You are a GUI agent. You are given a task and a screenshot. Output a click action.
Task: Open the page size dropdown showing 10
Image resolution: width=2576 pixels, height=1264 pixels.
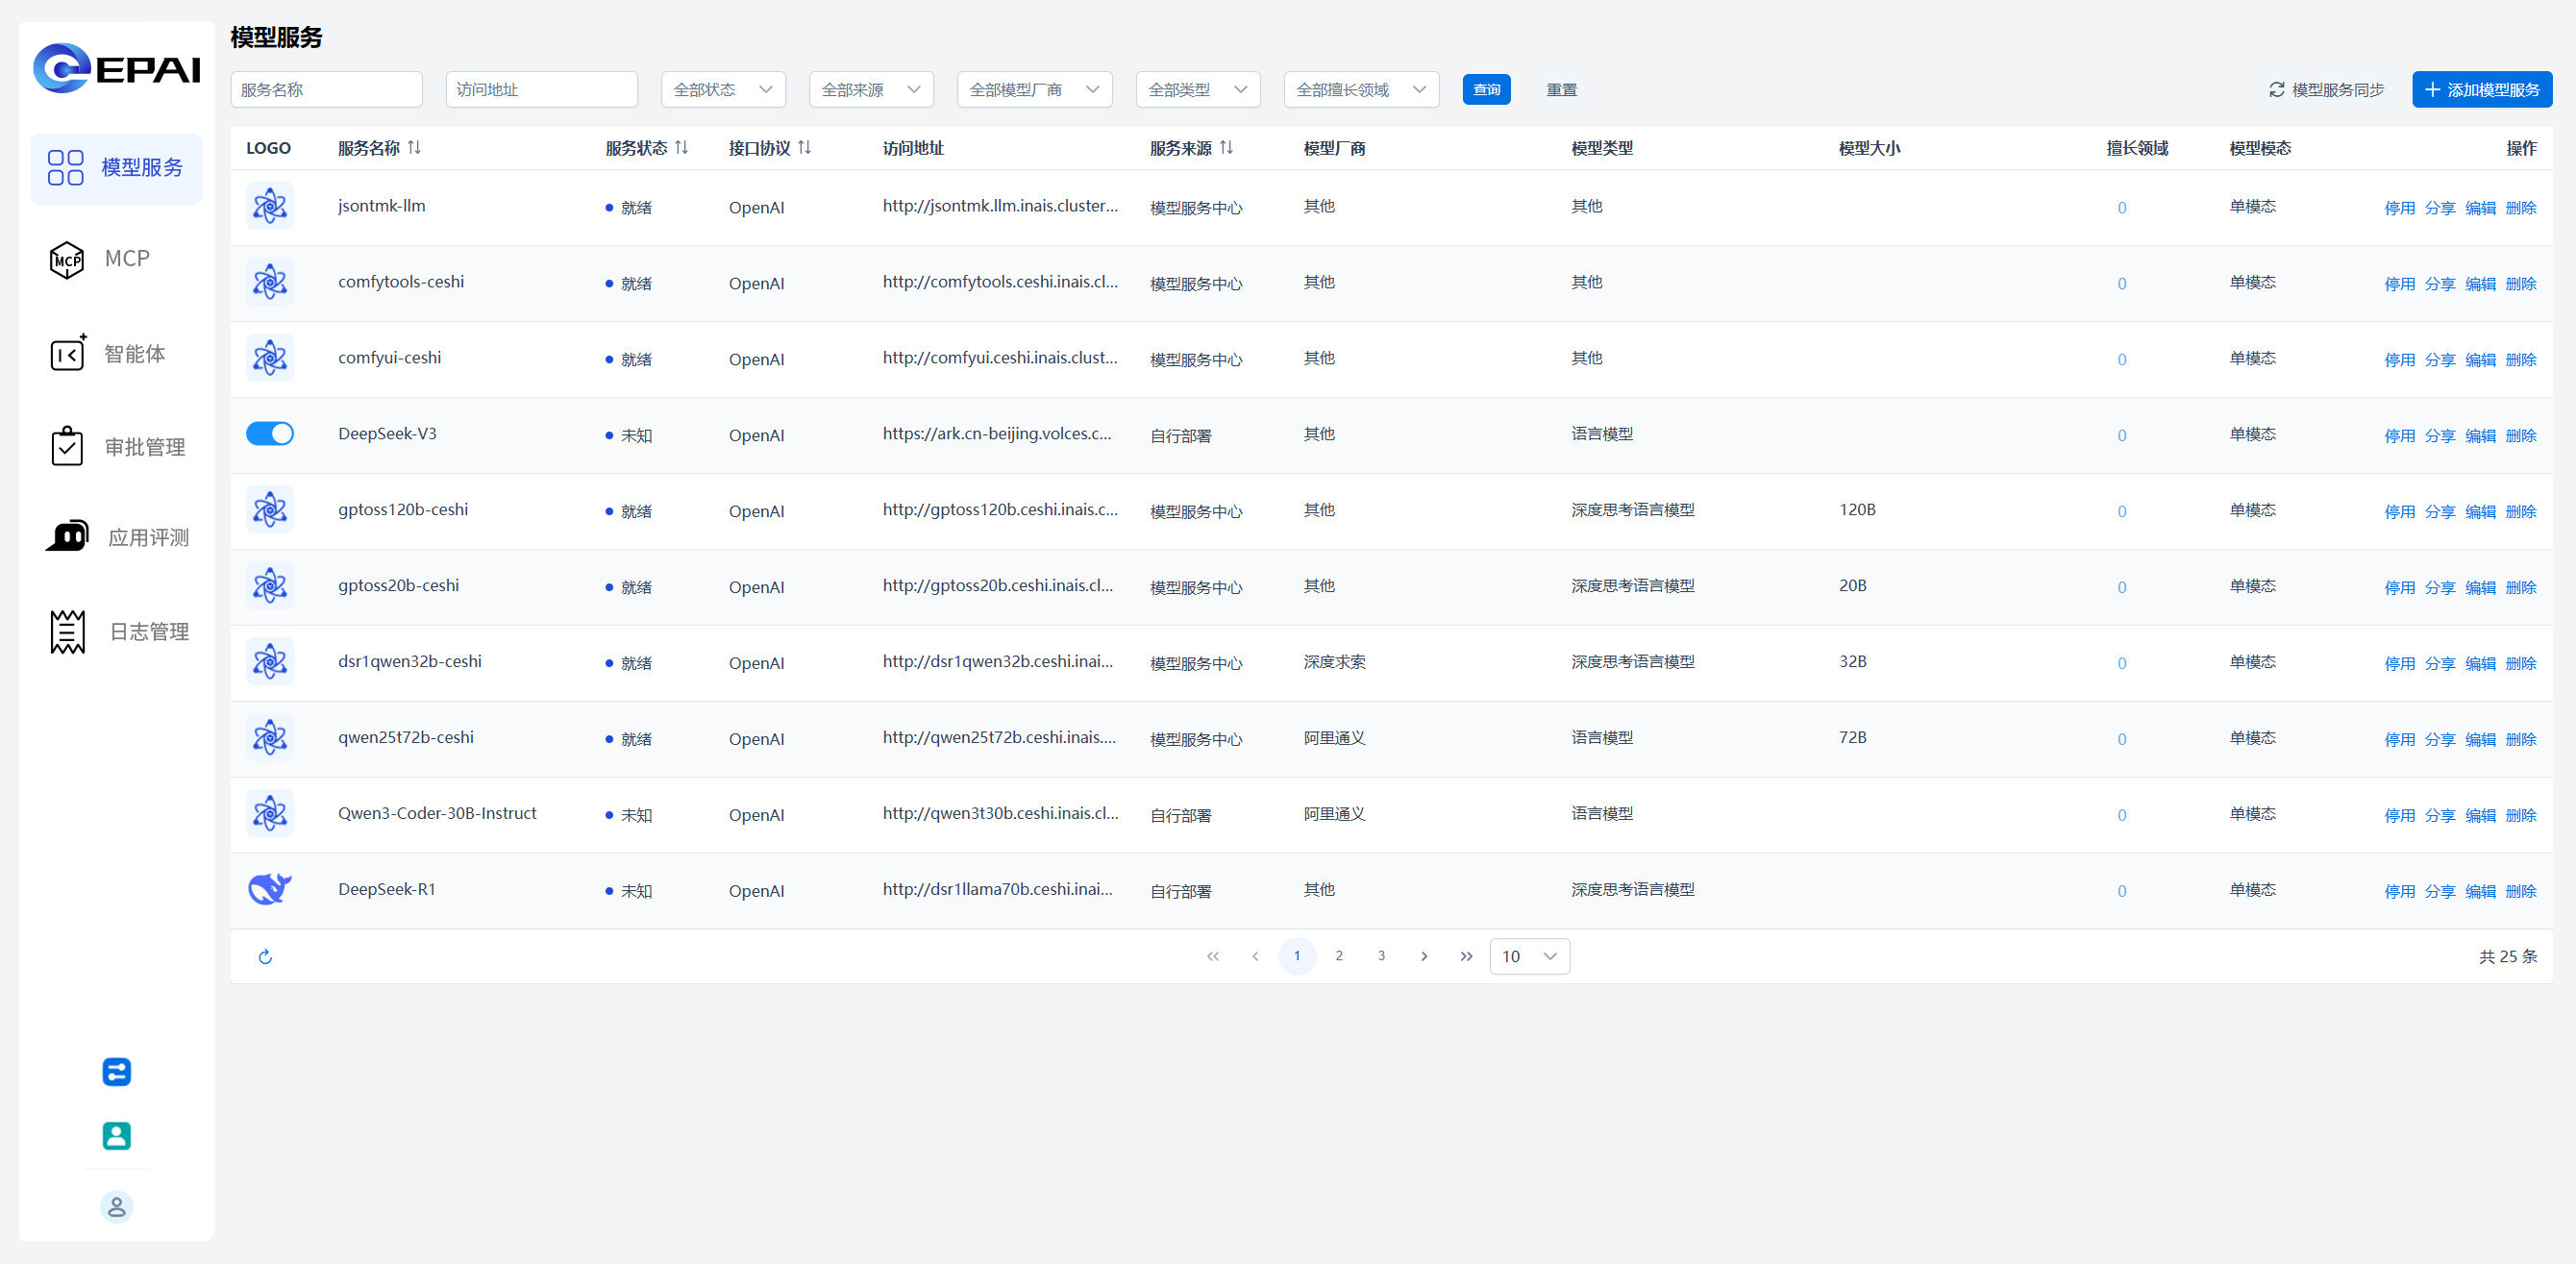pos(1529,957)
